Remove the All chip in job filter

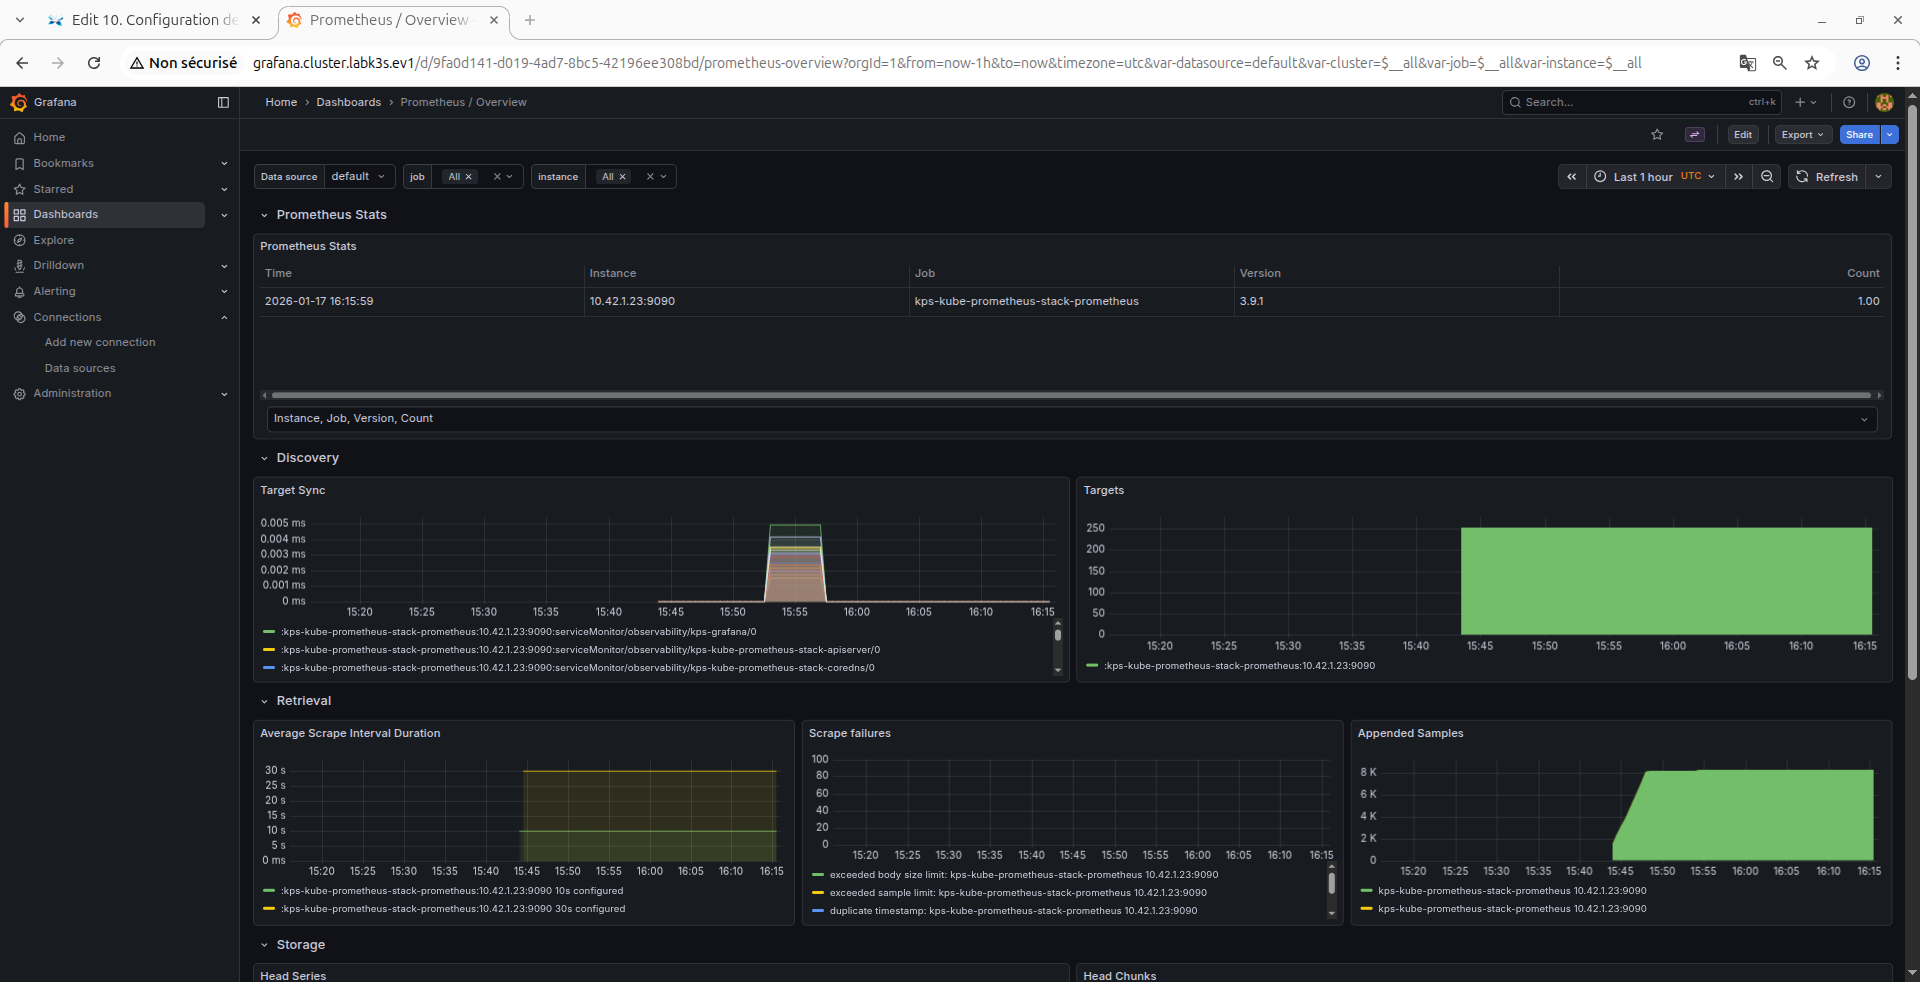pos(468,177)
